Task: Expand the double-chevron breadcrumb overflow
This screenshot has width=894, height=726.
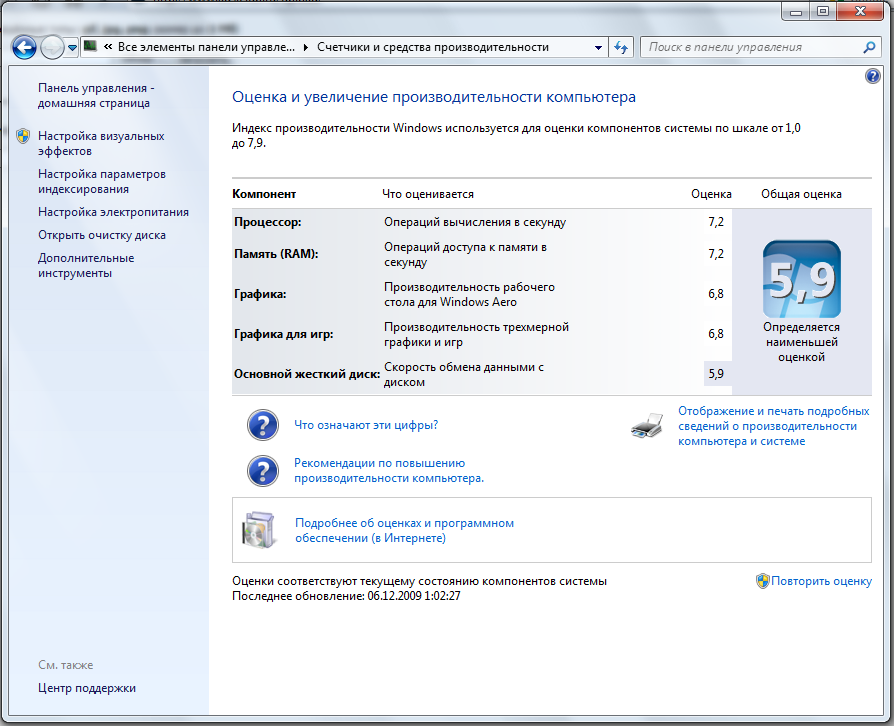Action: 108,47
